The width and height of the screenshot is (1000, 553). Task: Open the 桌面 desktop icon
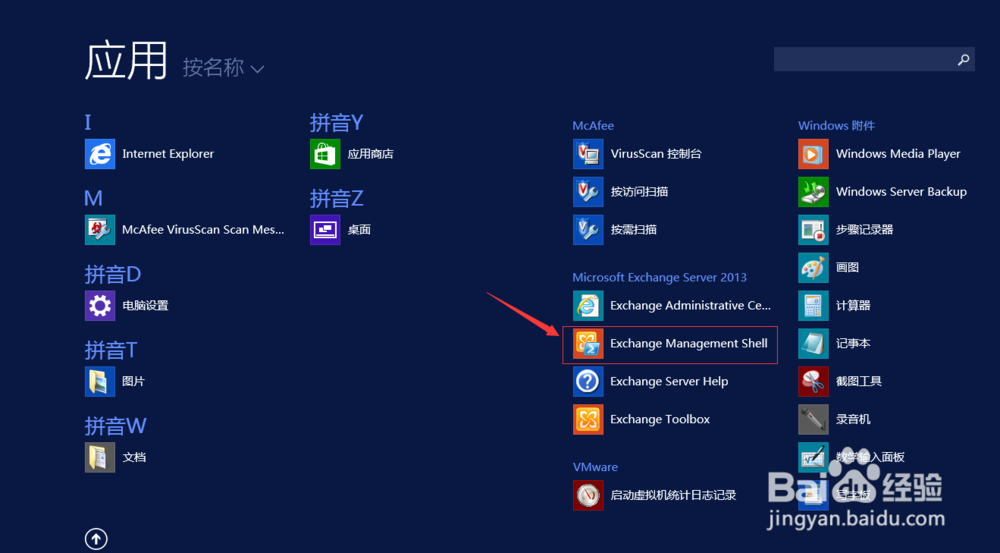(x=325, y=230)
